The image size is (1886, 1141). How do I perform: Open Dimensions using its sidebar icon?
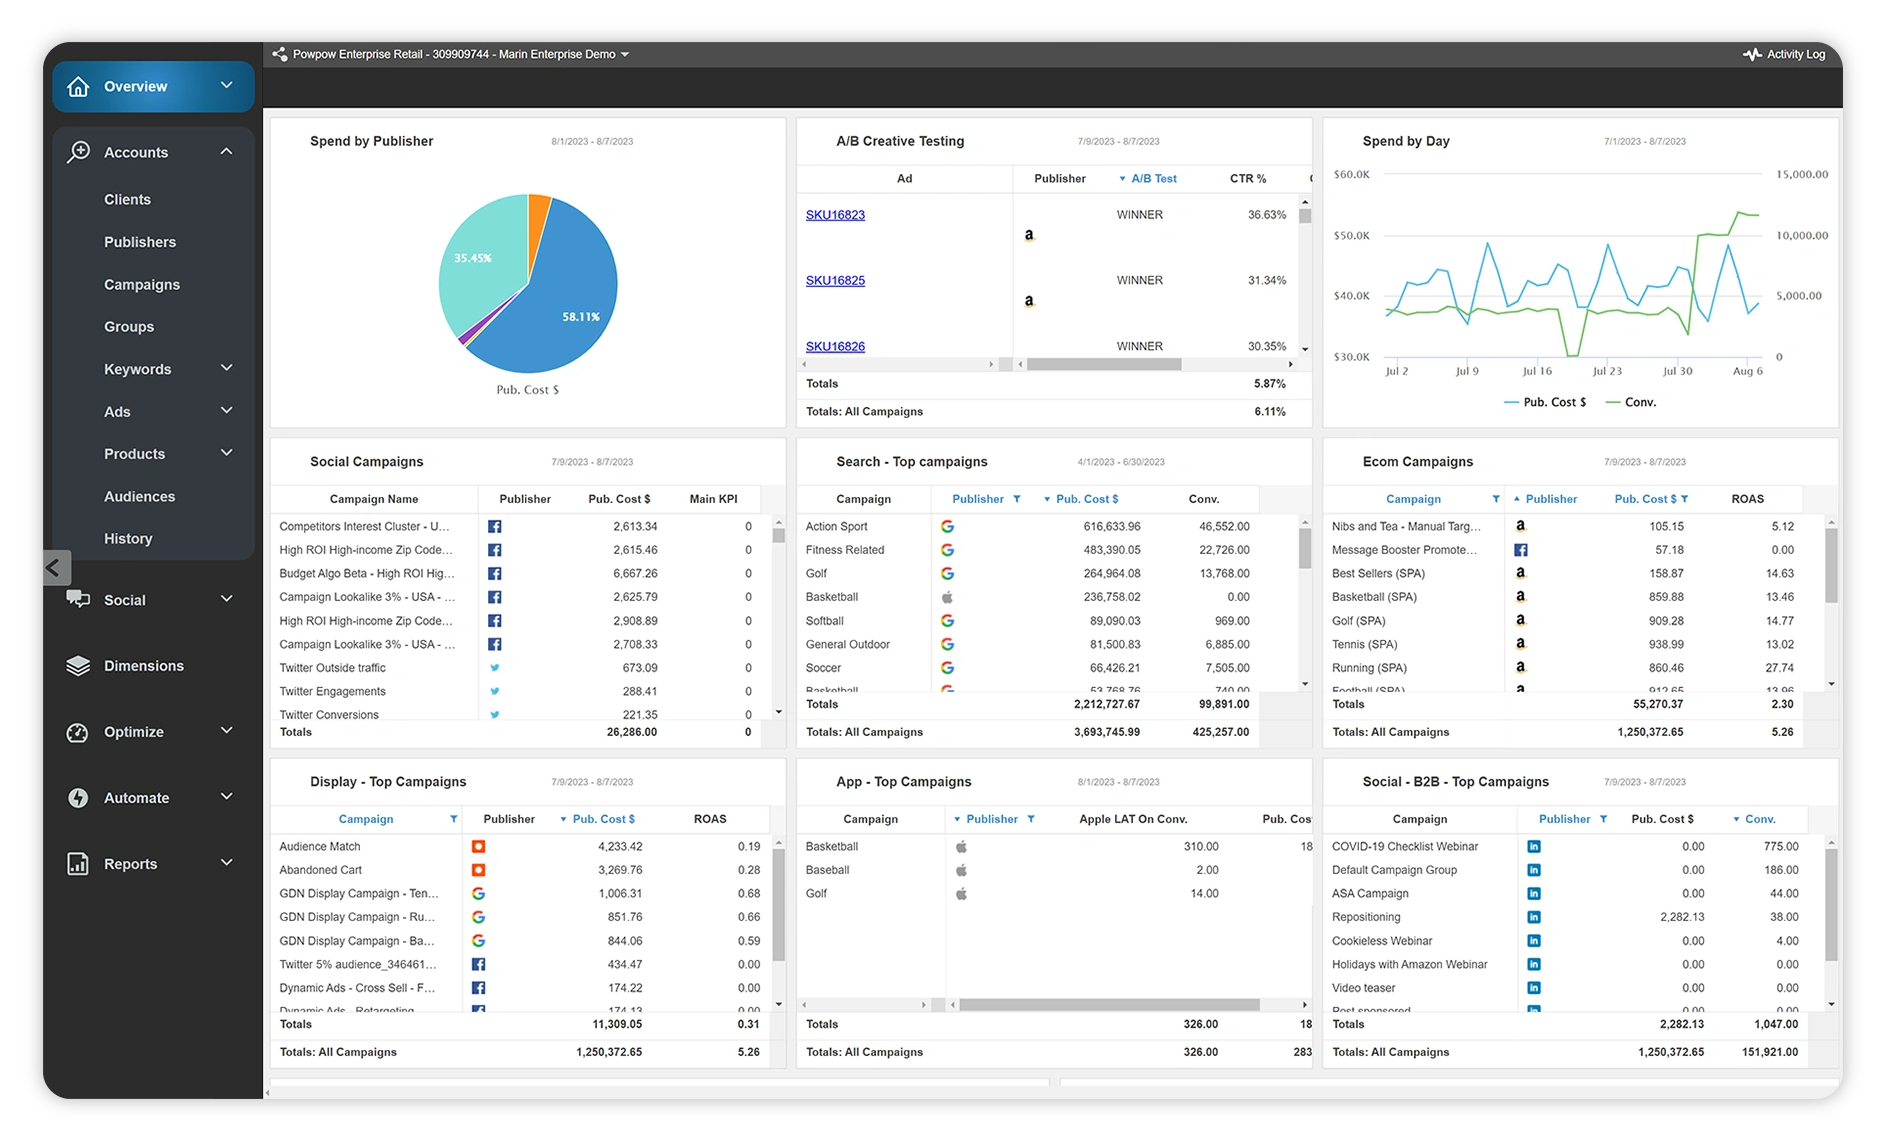[78, 665]
